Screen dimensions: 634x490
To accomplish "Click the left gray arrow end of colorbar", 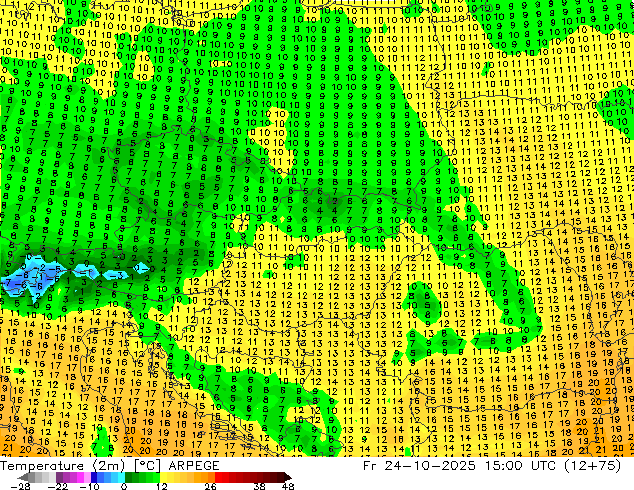I will [x=23, y=477].
